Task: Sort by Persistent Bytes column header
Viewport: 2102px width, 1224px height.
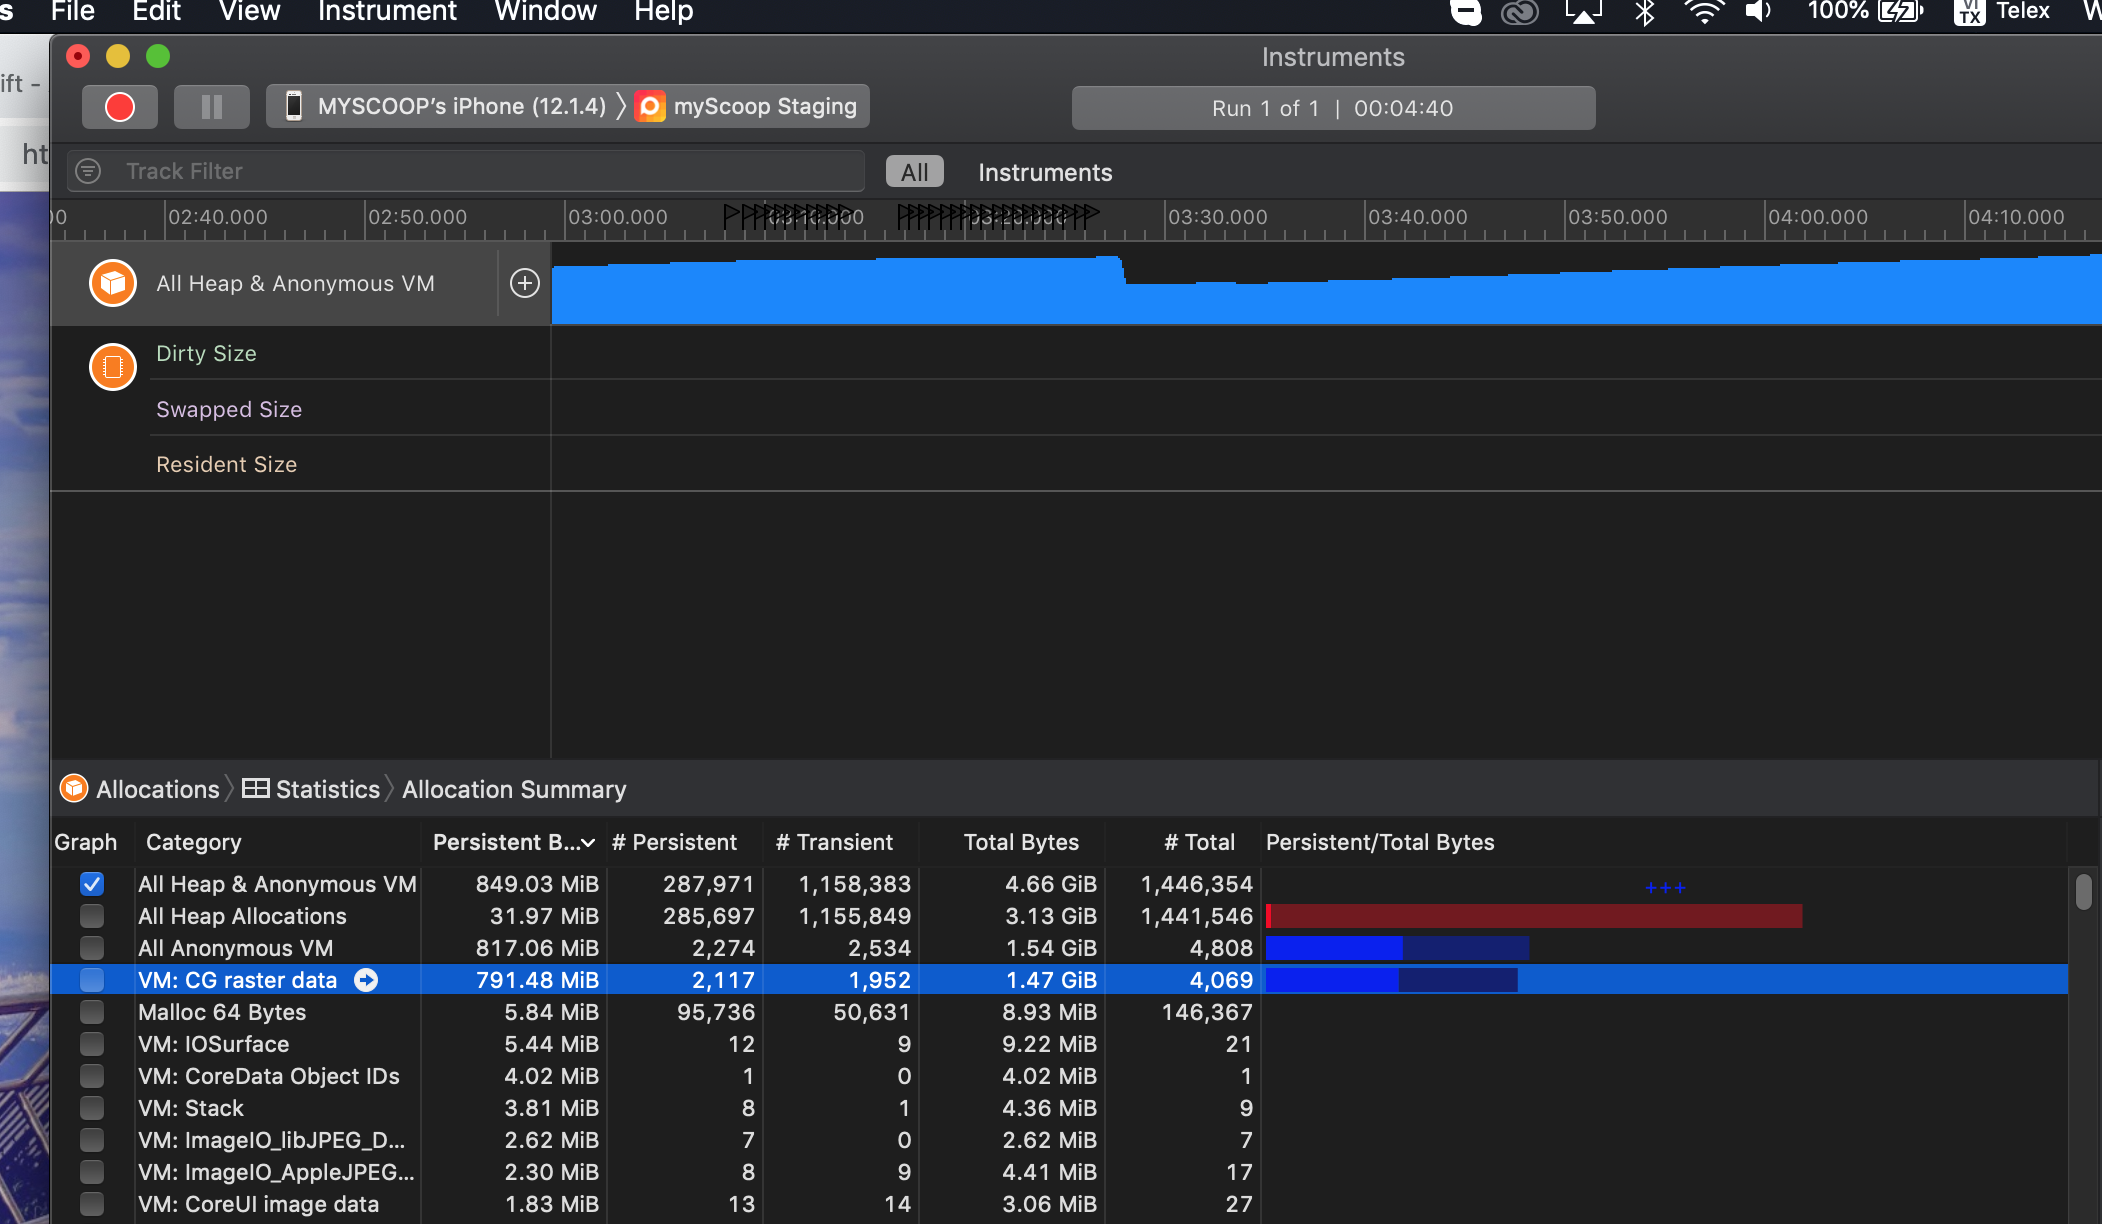Action: tap(513, 842)
